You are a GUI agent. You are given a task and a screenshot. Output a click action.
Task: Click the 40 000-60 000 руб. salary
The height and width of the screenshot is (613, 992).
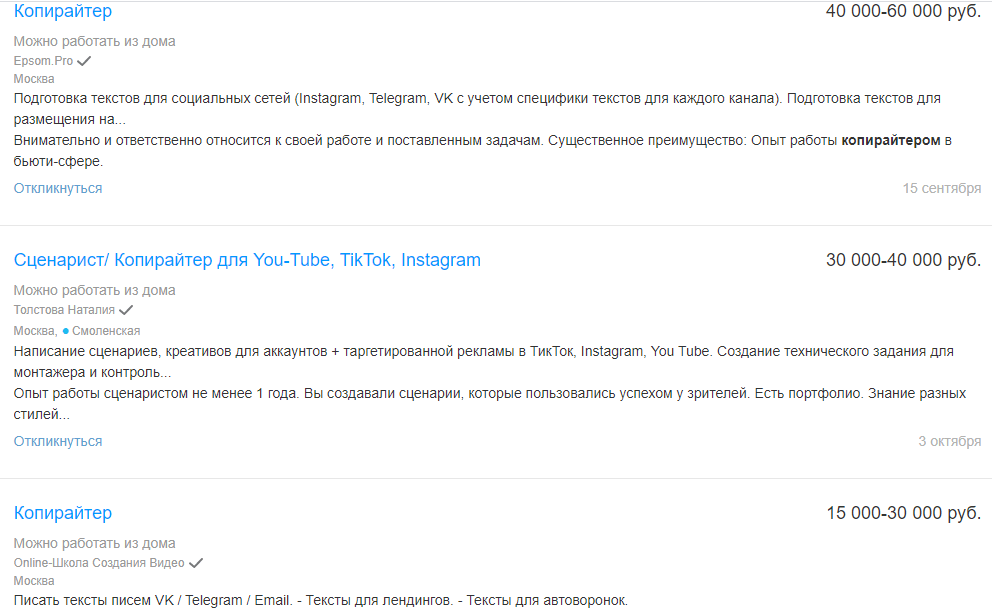point(903,12)
